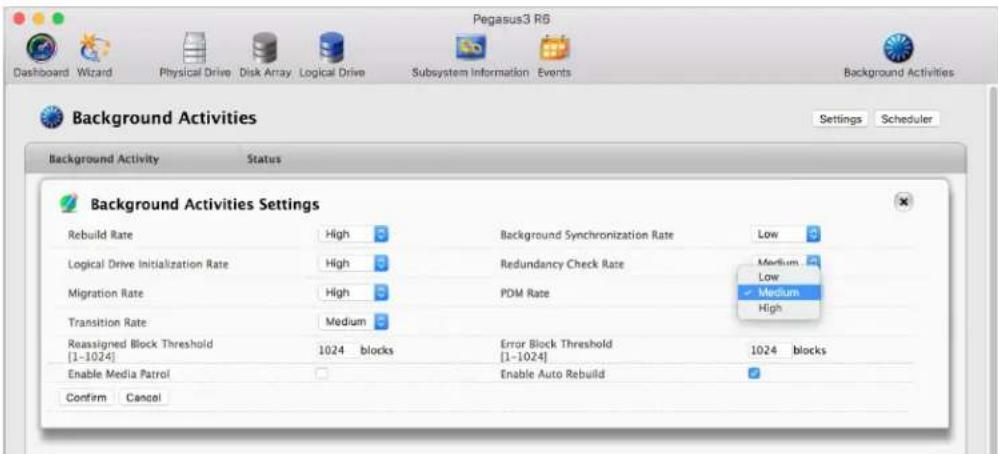Open the Events calendar icon
The width and height of the screenshot is (998, 454).
[x=554, y=49]
